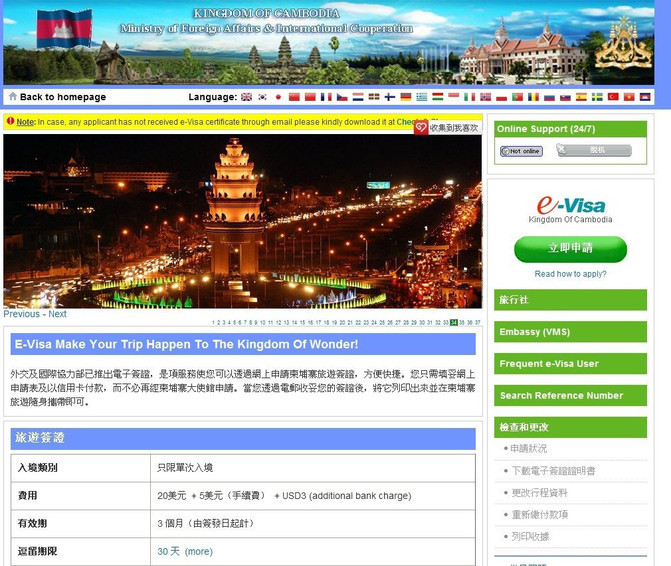This screenshot has height=566, width=671.
Task: Advance slideshow with the Next link
Action: 58,314
